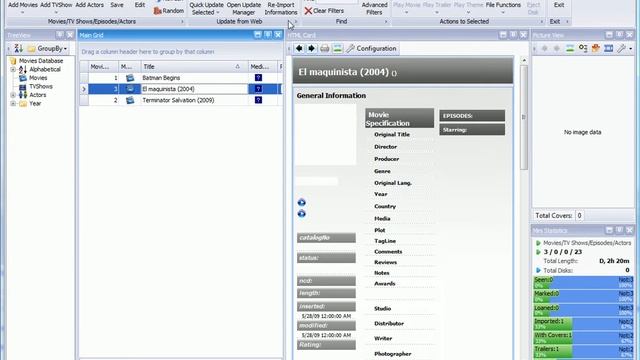This screenshot has width=640, height=360.
Task: Click the green layout icon in Picture View toolbar
Action: click(x=570, y=49)
